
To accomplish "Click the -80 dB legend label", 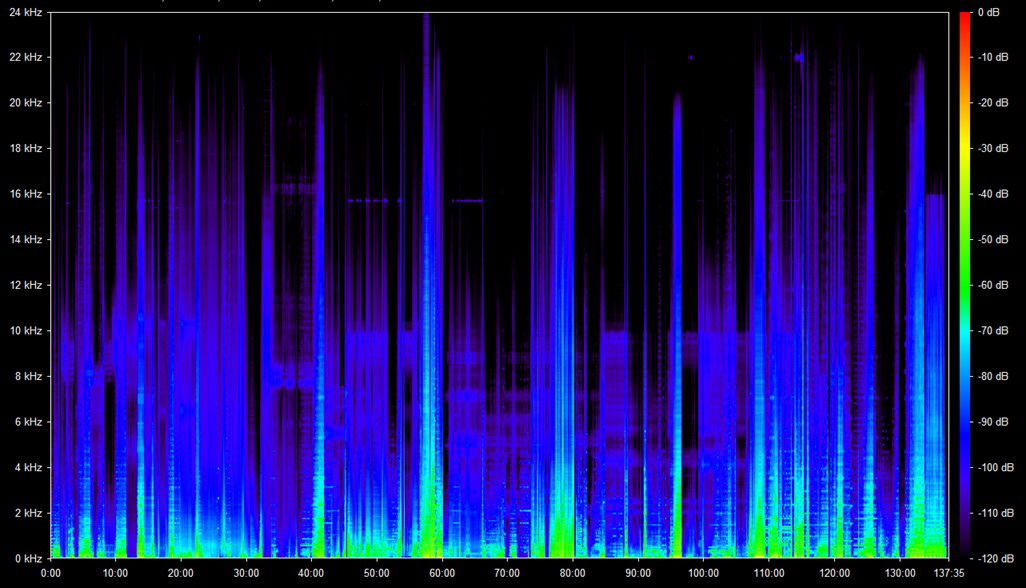I will point(993,376).
